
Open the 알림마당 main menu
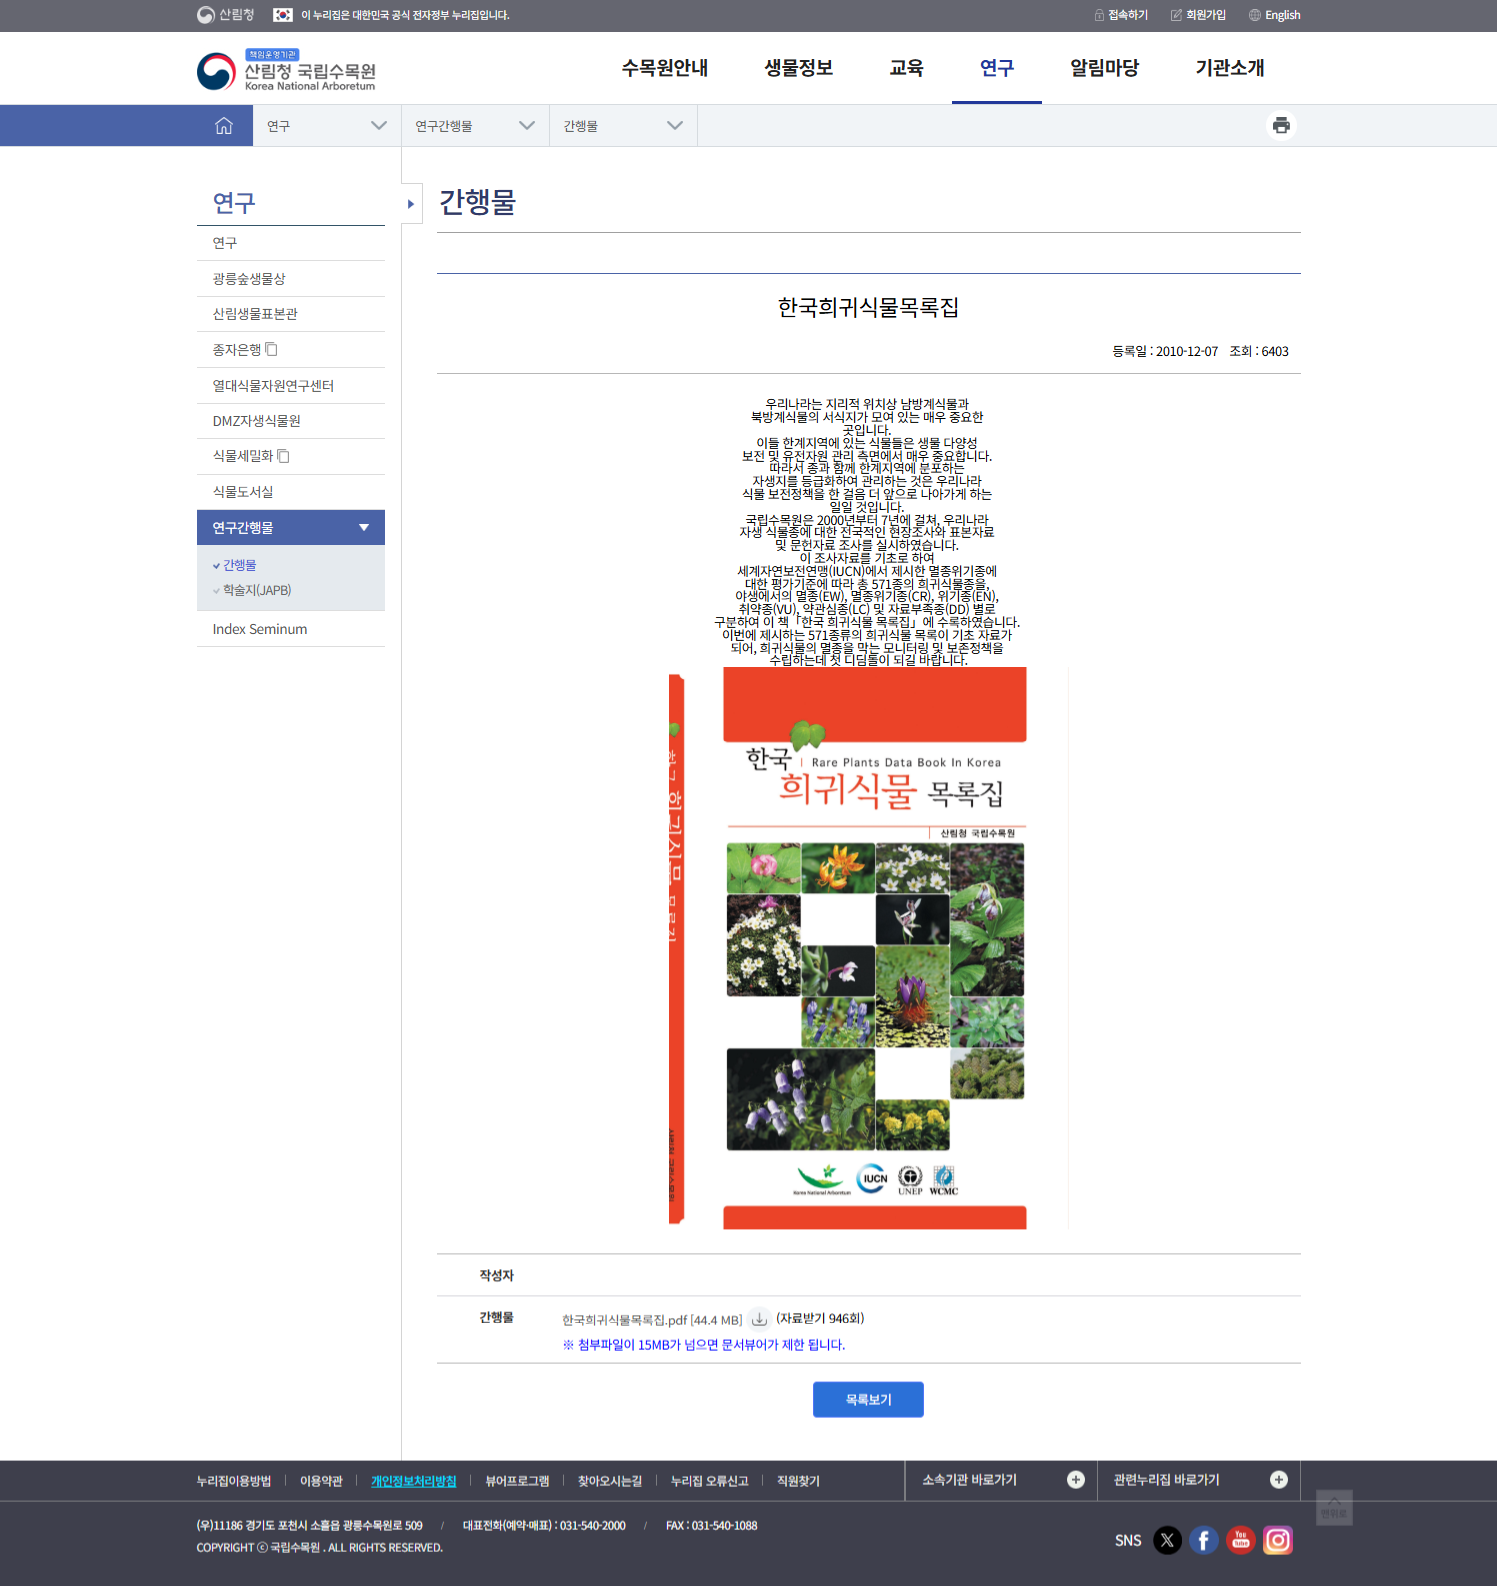point(1104,68)
